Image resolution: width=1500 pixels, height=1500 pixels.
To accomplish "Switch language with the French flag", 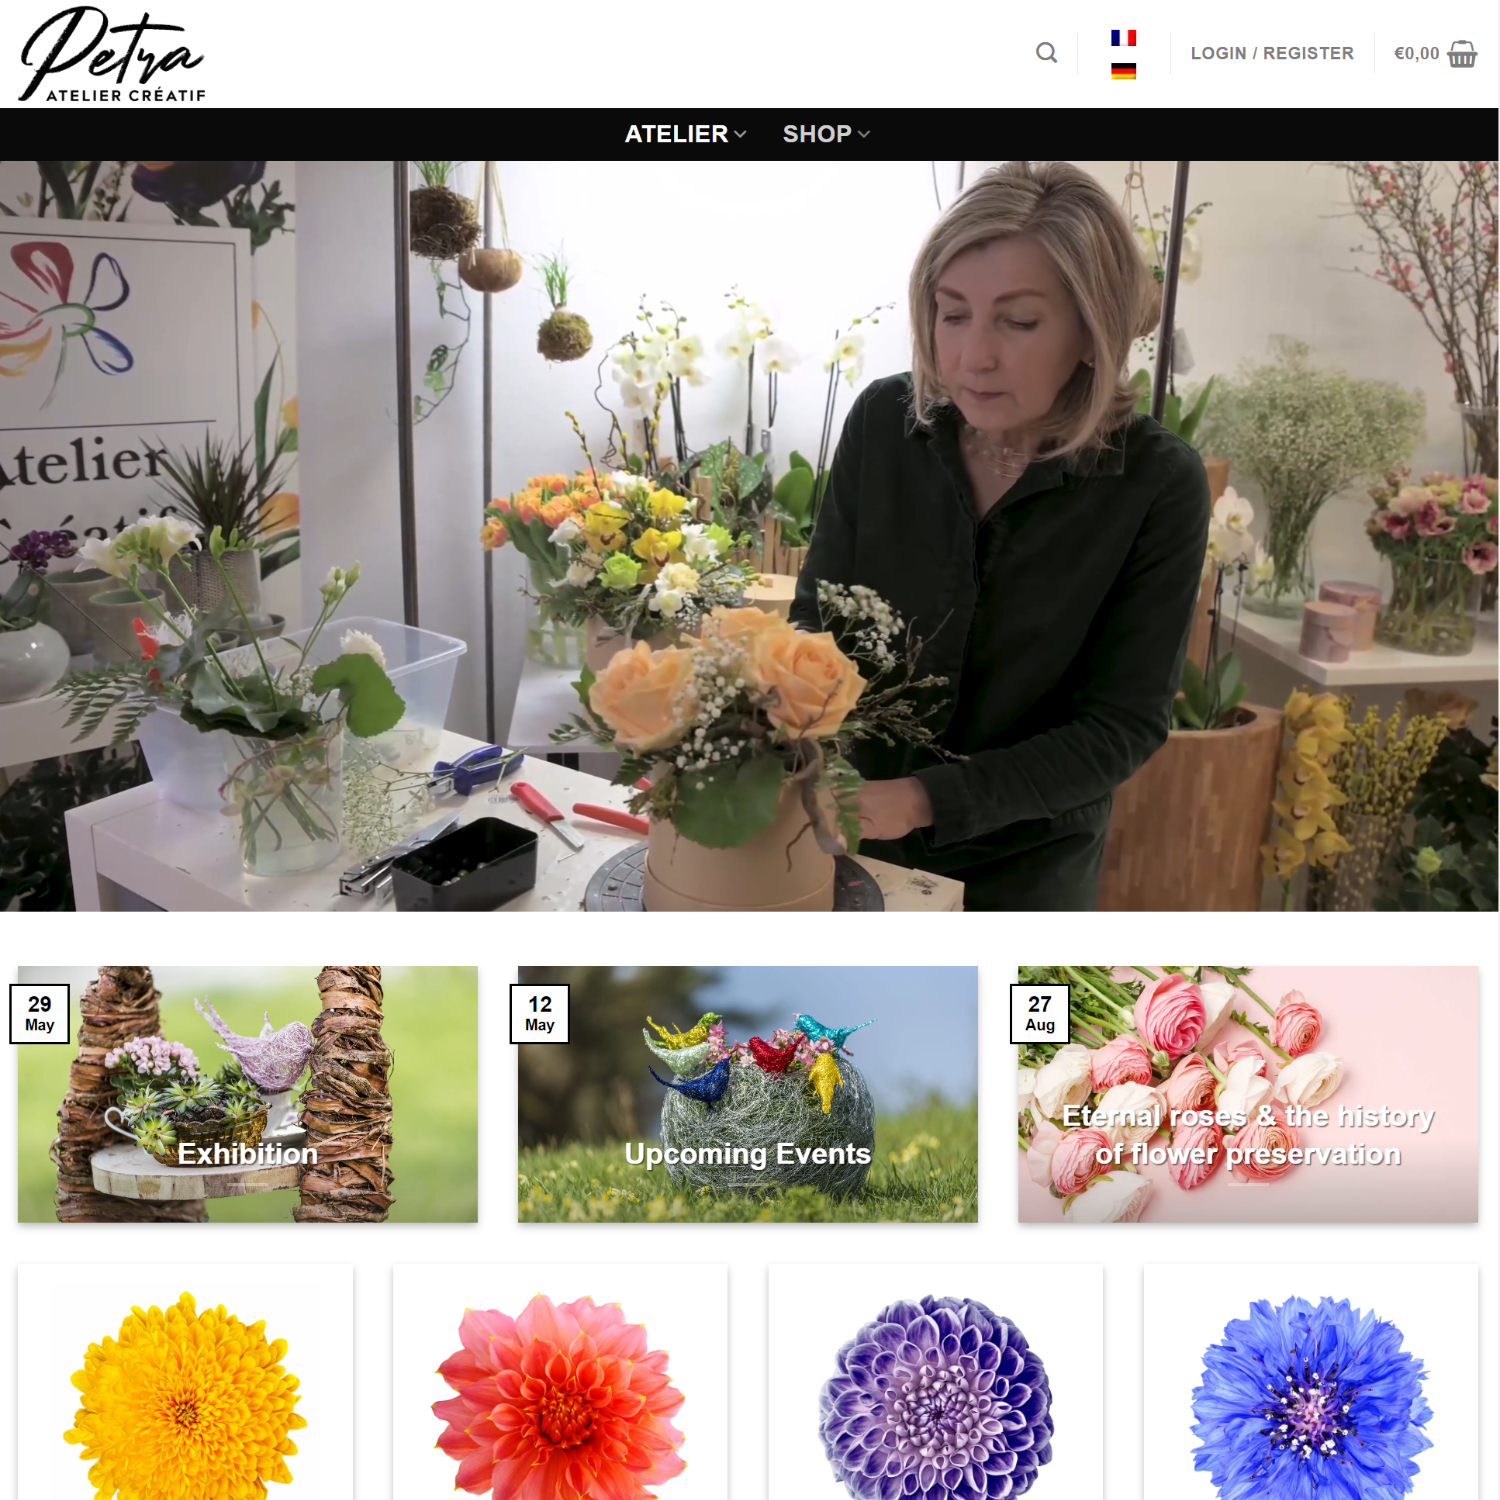I will point(1123,38).
